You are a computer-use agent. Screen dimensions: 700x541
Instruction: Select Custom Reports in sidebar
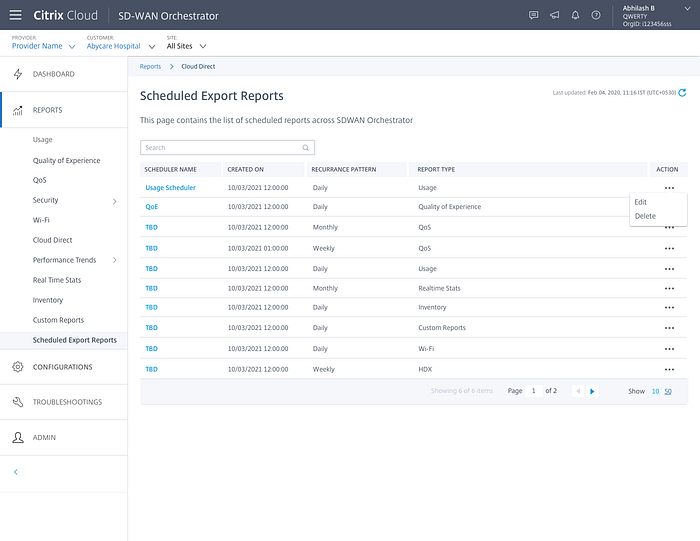tap(58, 320)
